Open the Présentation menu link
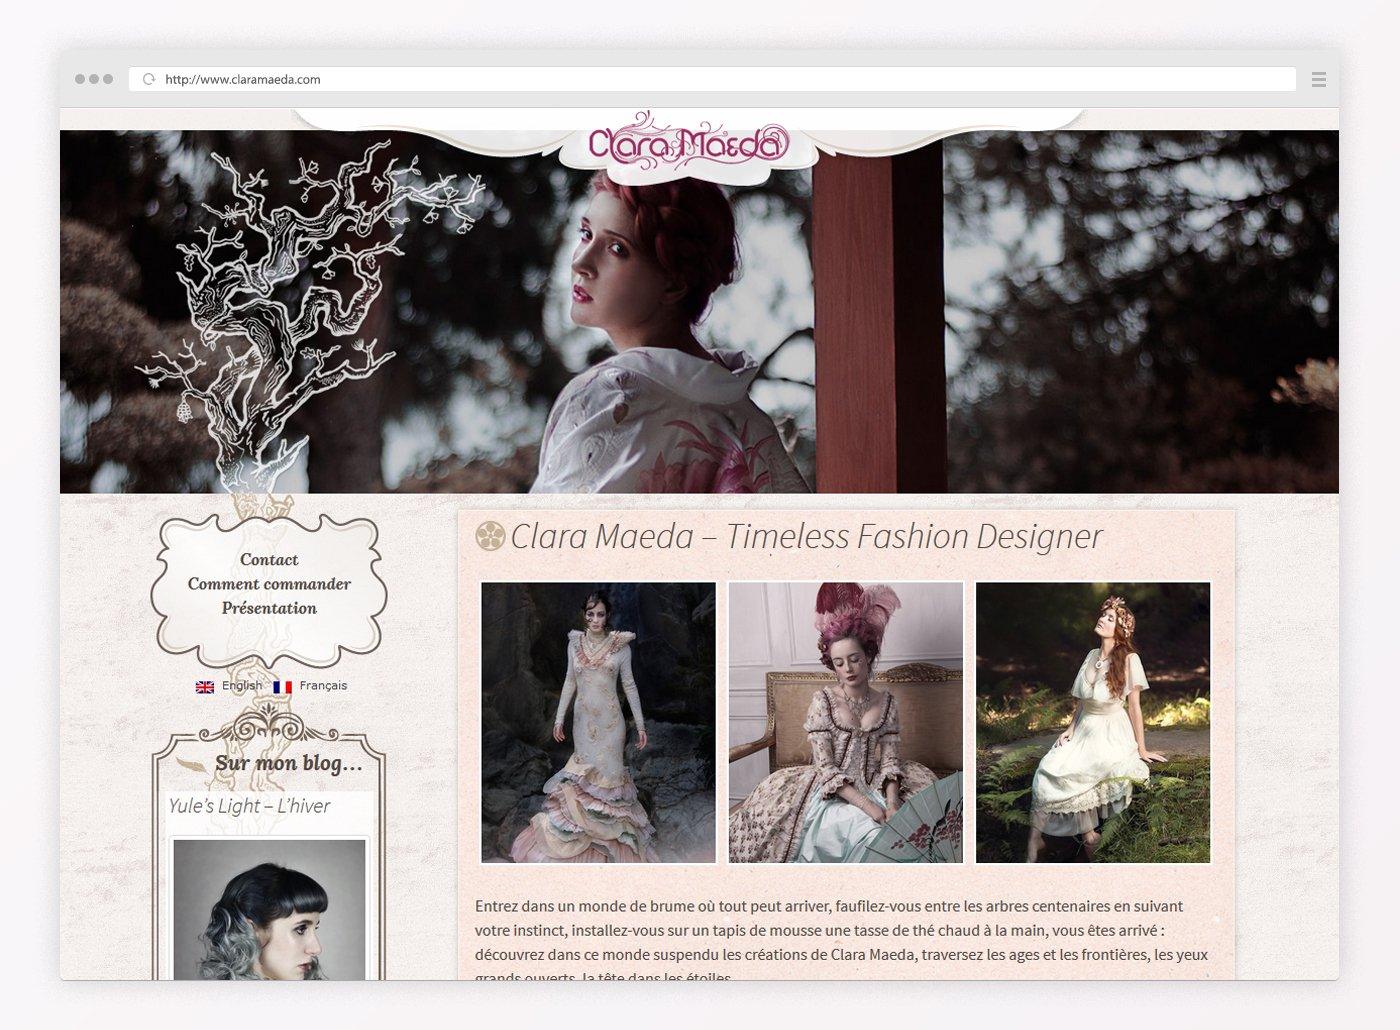Screen dimensions: 1400x1030 269,608
